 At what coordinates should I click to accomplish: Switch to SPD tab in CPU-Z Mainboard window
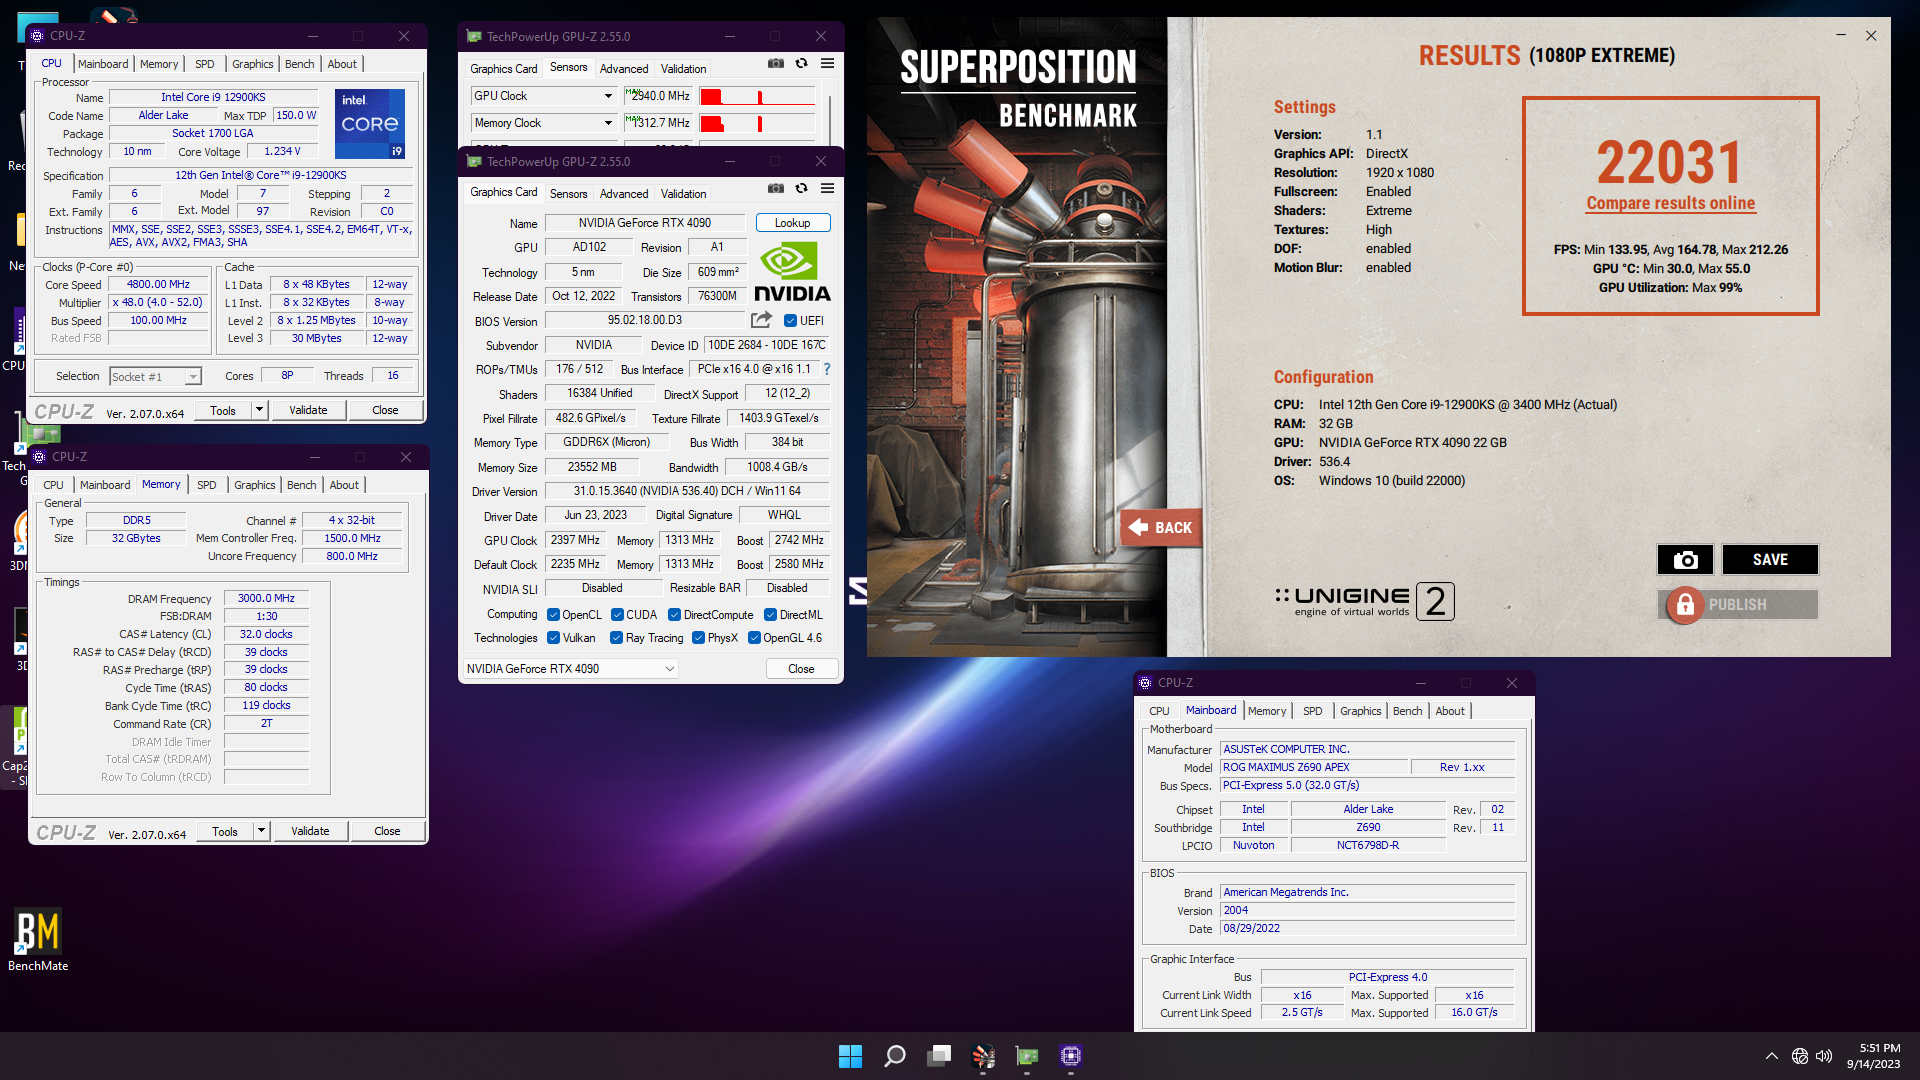tap(1312, 711)
